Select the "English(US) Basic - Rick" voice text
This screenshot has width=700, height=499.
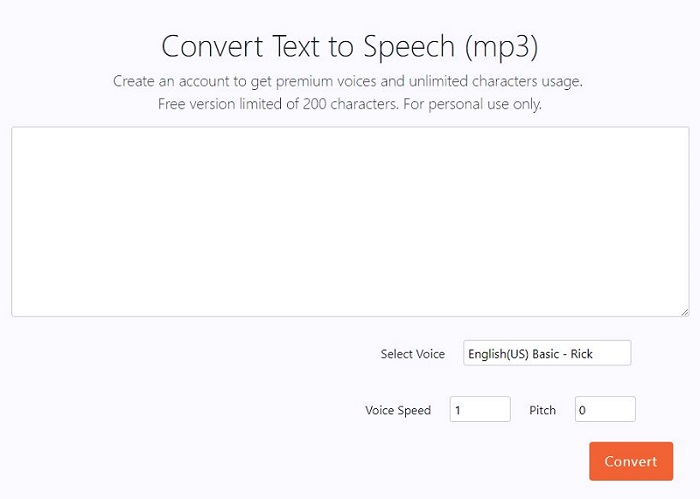point(531,354)
